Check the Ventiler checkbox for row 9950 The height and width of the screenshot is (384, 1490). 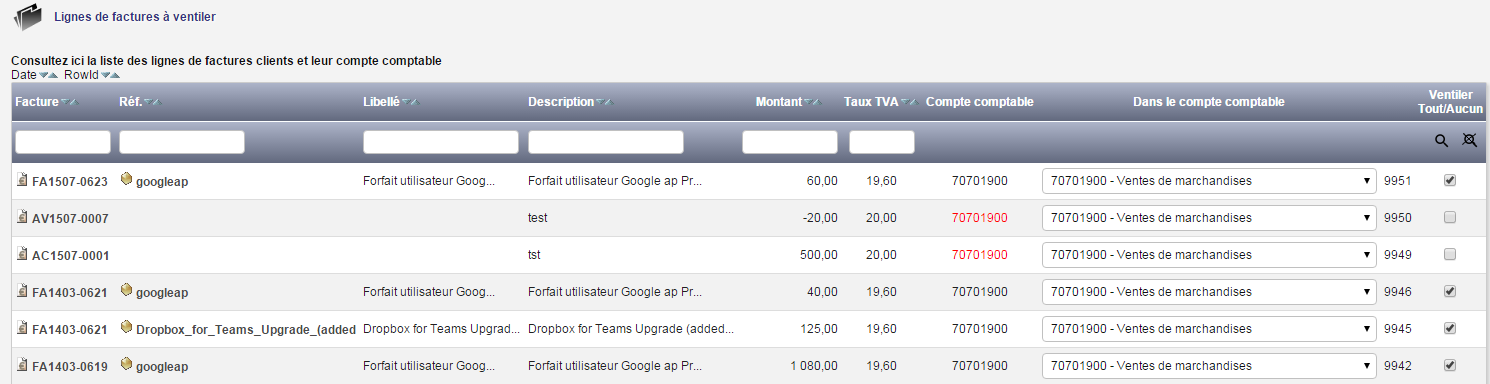coord(1450,217)
